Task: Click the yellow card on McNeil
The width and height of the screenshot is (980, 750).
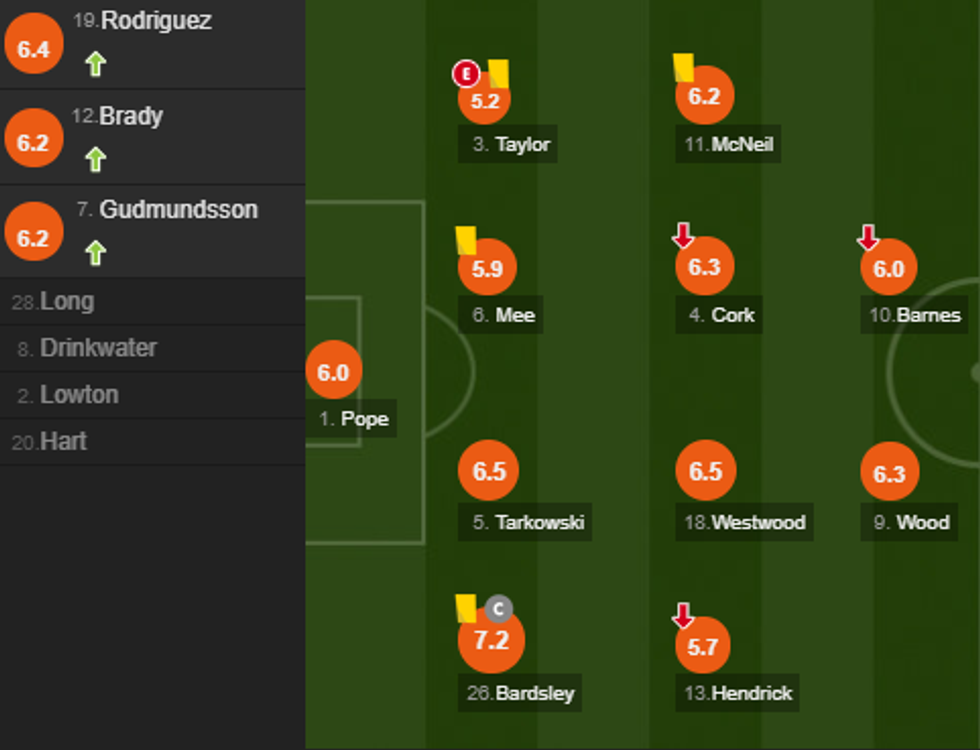Action: click(684, 67)
